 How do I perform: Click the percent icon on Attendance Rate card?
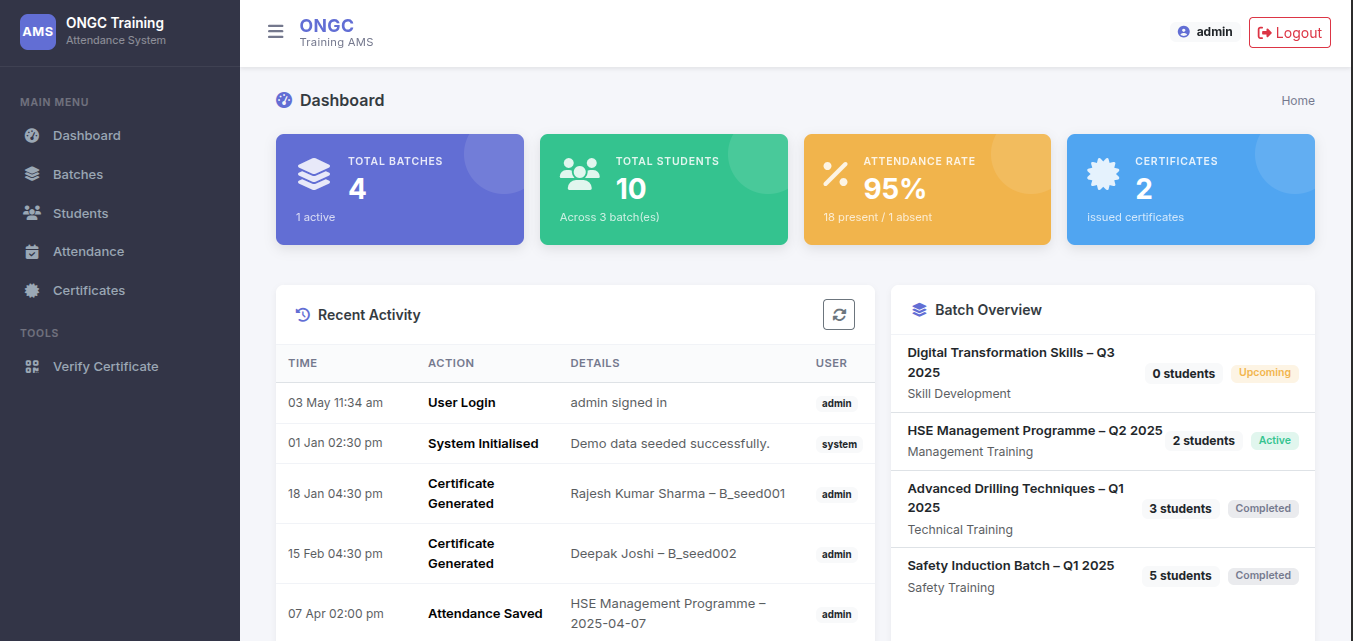coord(835,174)
